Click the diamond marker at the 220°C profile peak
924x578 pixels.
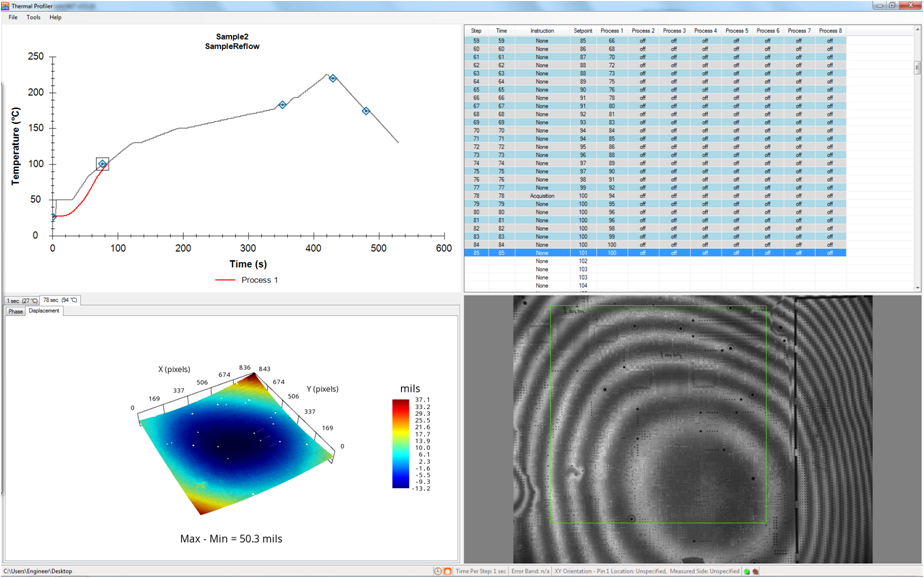click(331, 76)
